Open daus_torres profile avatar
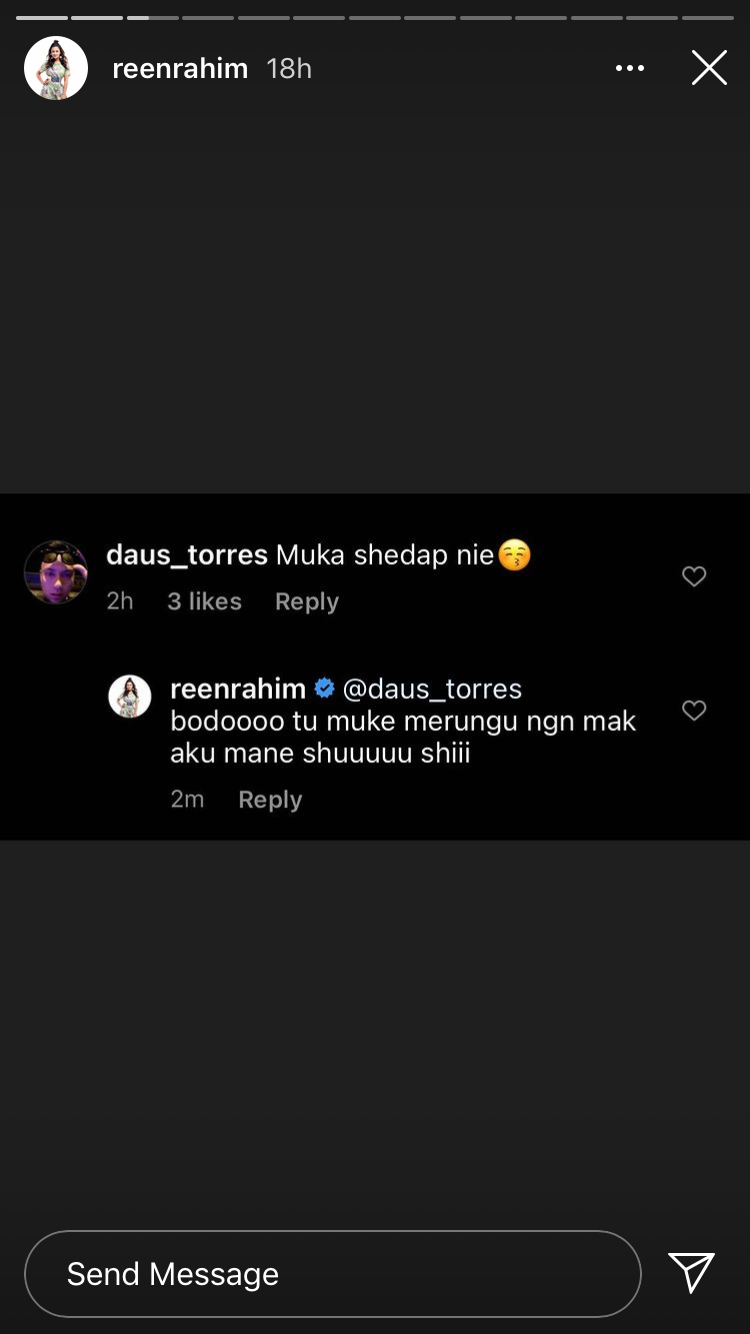Viewport: 750px width, 1334px height. (x=56, y=572)
